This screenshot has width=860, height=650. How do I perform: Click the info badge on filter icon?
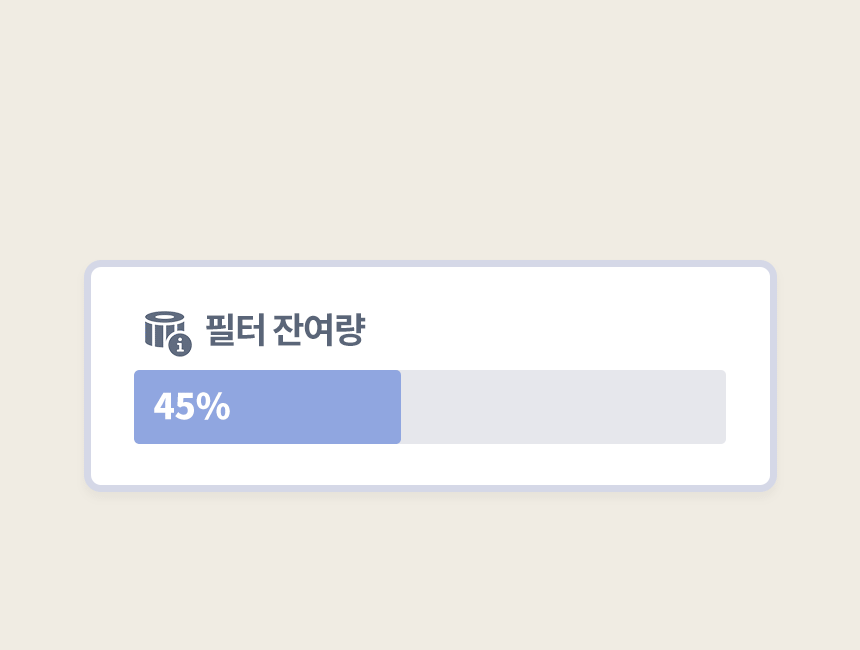click(180, 346)
